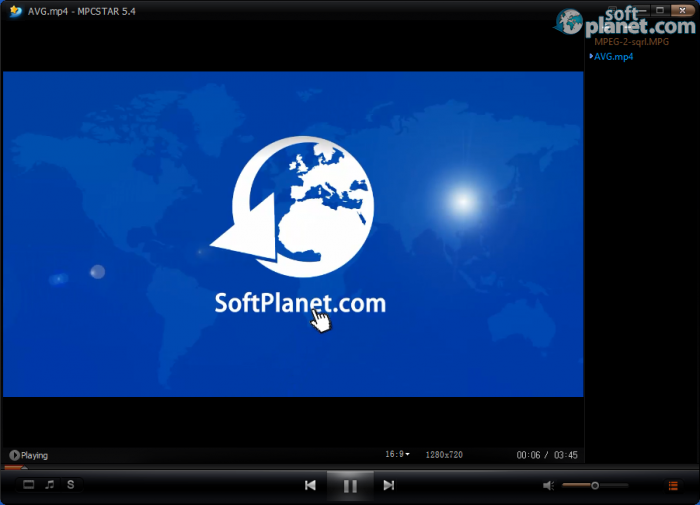Screen dimensions: 700x505
Task: Click the volume slider handle
Action: click(595, 485)
